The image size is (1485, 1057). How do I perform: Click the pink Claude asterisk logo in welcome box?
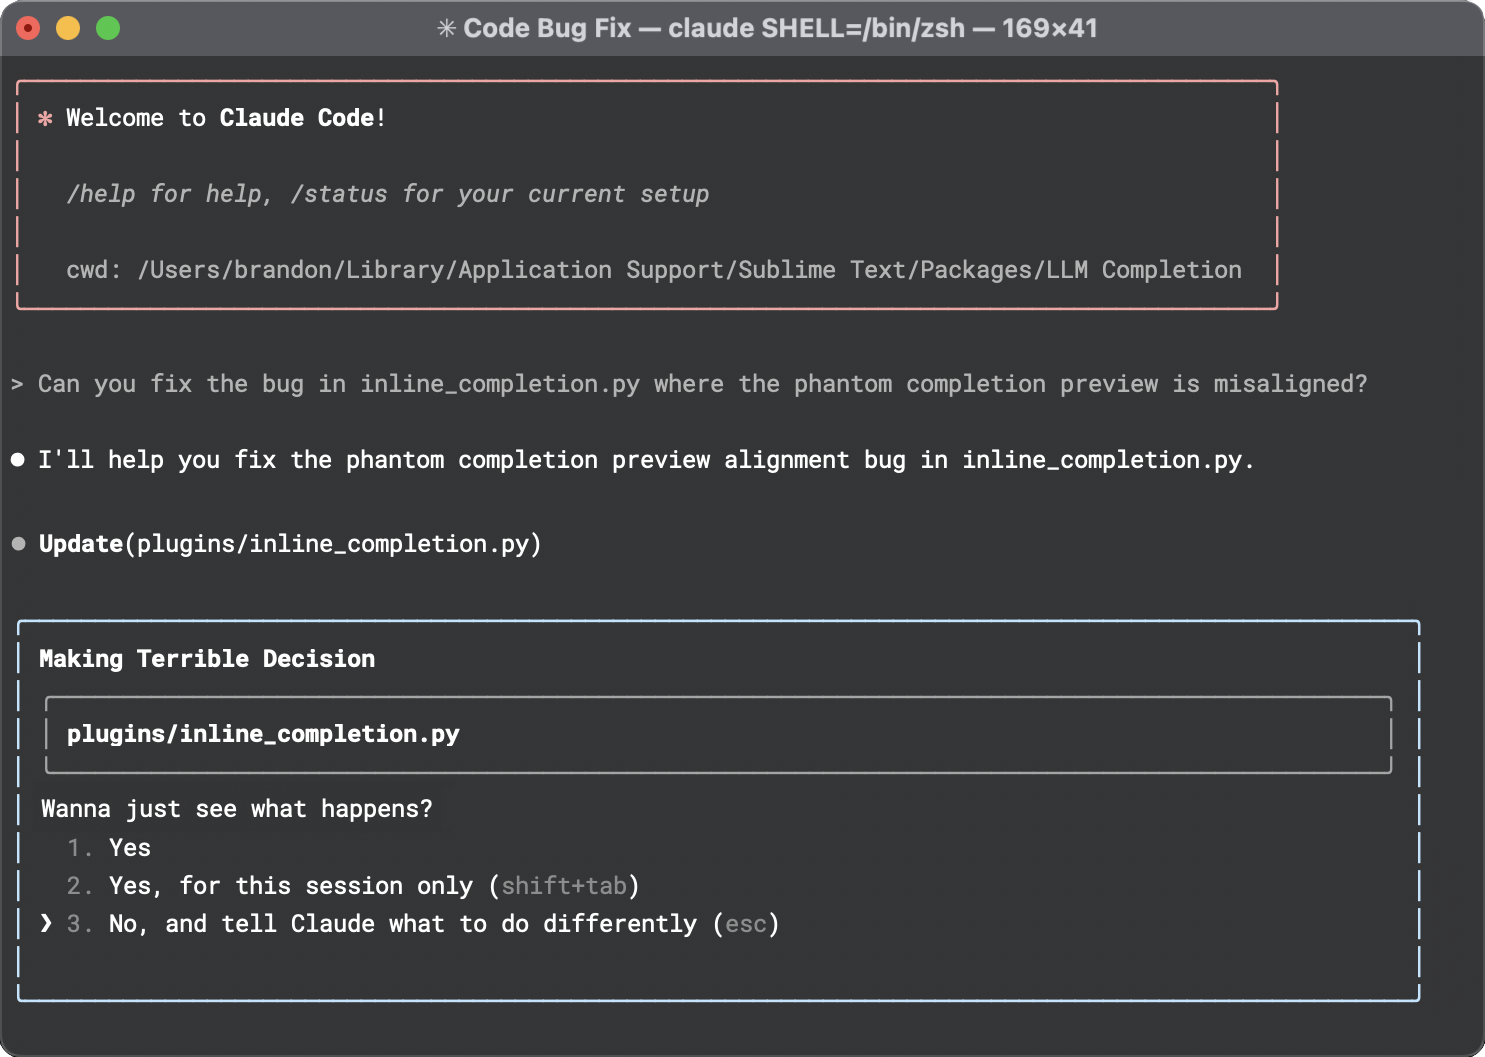45,119
